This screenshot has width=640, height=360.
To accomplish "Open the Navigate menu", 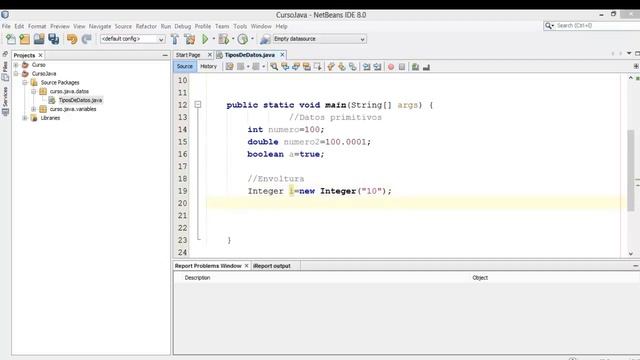I will 100,26.
